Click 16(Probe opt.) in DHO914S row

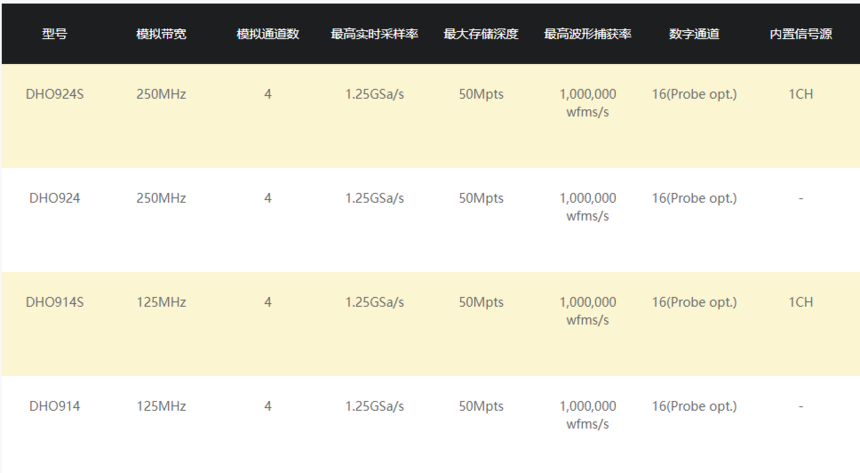(x=694, y=302)
